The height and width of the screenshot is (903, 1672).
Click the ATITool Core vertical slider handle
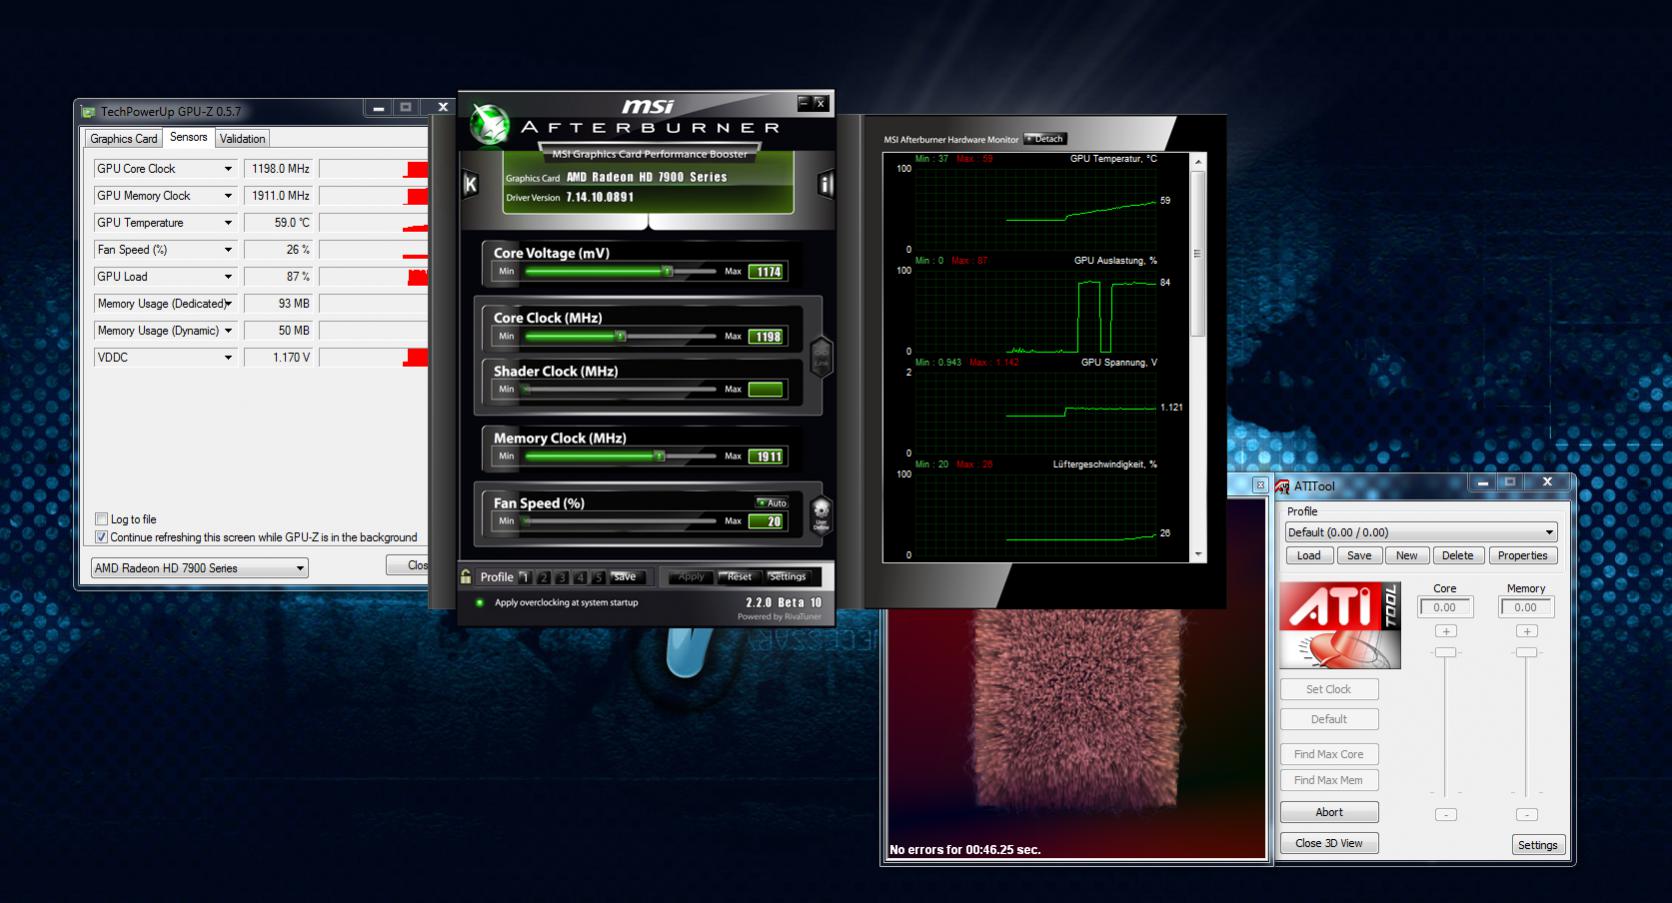point(1446,652)
